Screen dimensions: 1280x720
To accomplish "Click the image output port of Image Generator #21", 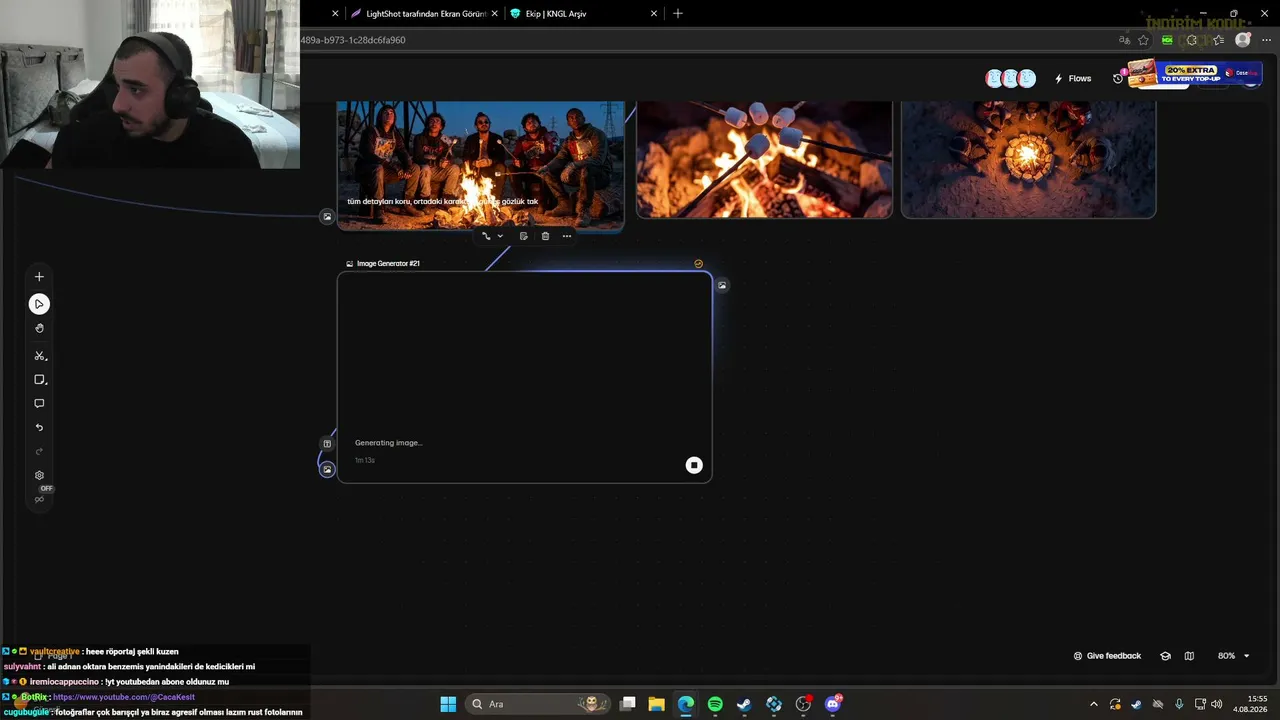I will [722, 285].
